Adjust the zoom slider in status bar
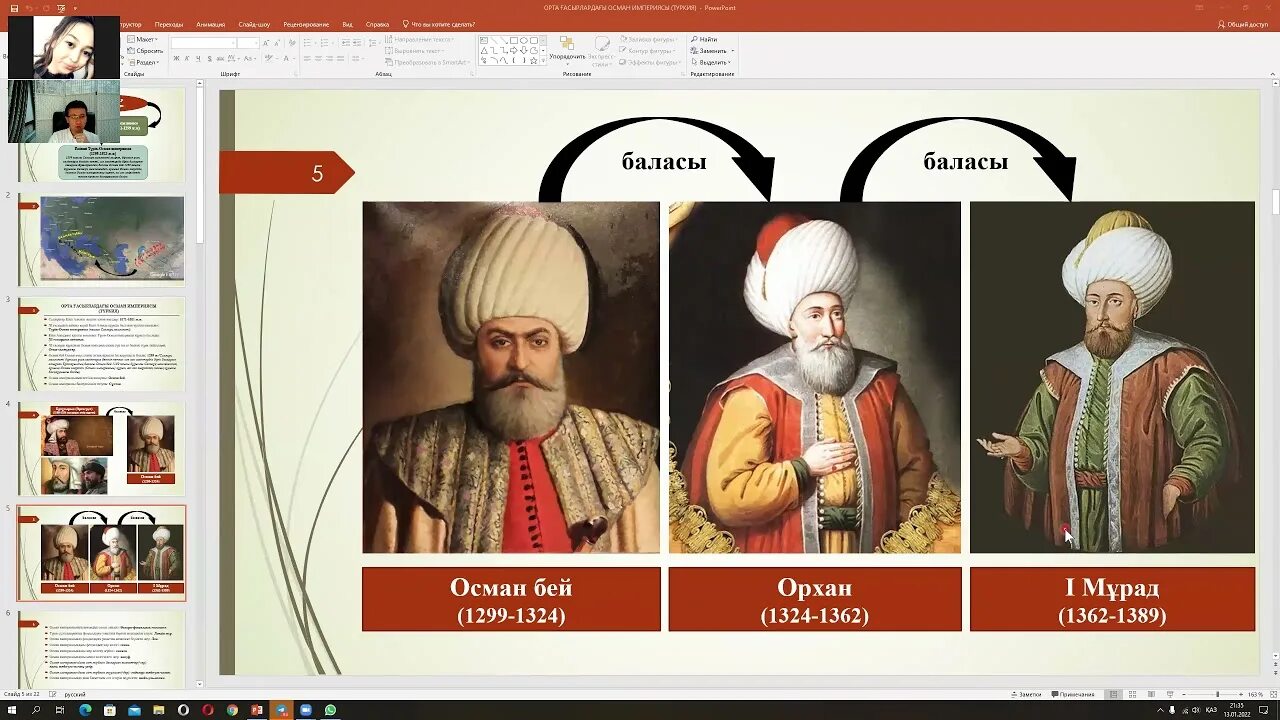Screen dimensions: 1280x720 point(1217,694)
